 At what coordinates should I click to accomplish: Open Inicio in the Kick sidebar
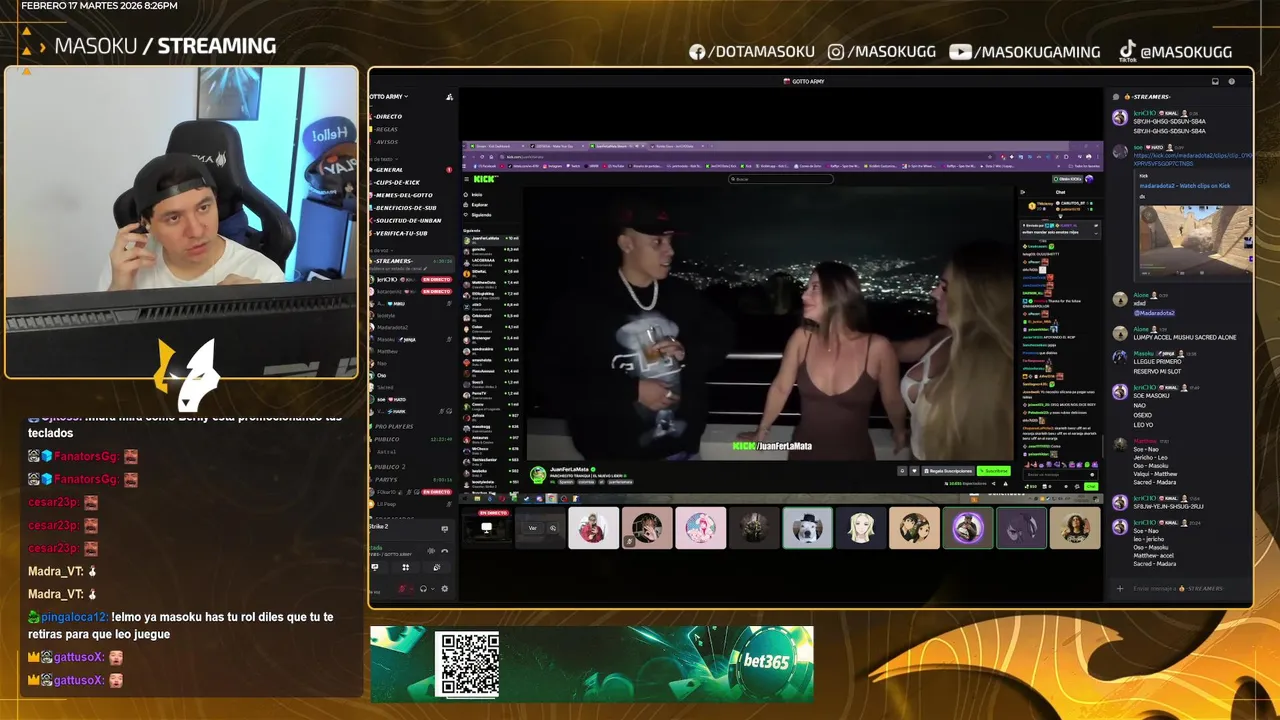[x=476, y=194]
